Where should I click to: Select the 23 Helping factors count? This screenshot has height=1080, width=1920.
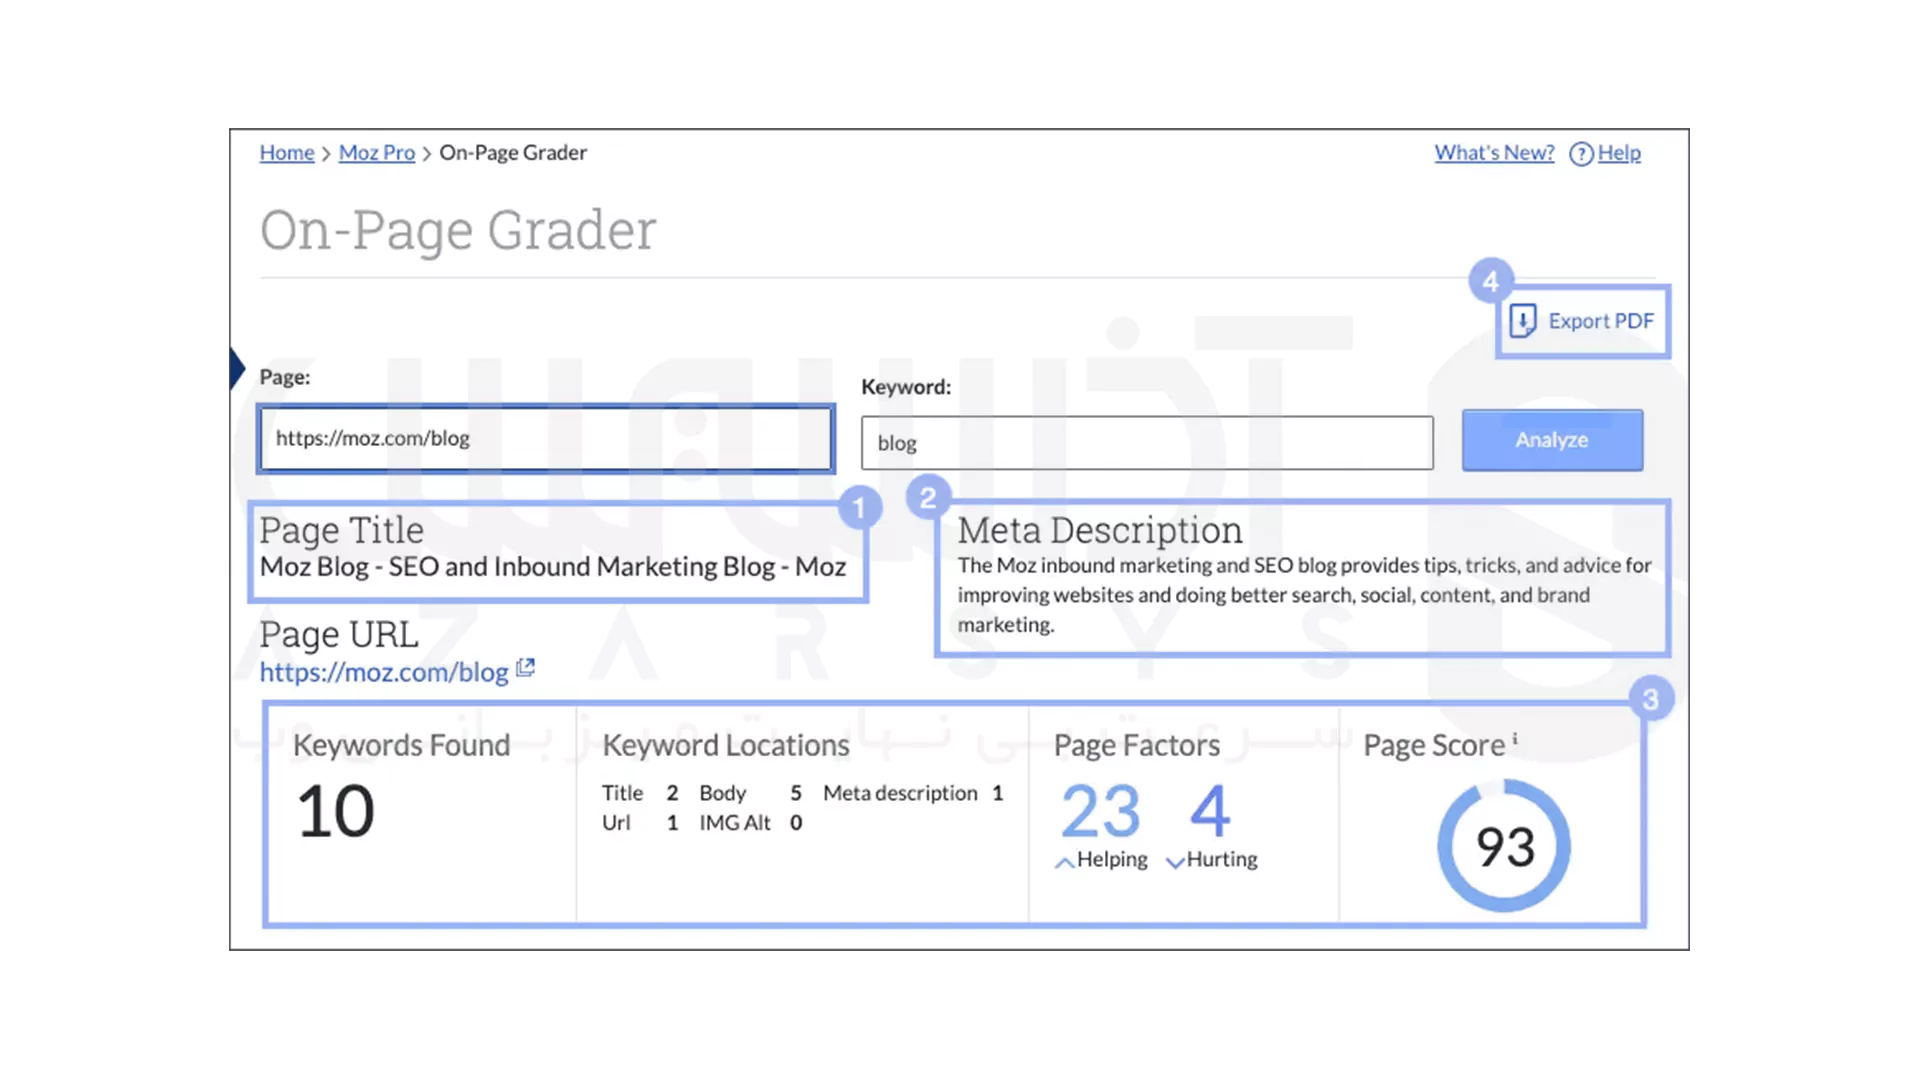(x=1100, y=811)
